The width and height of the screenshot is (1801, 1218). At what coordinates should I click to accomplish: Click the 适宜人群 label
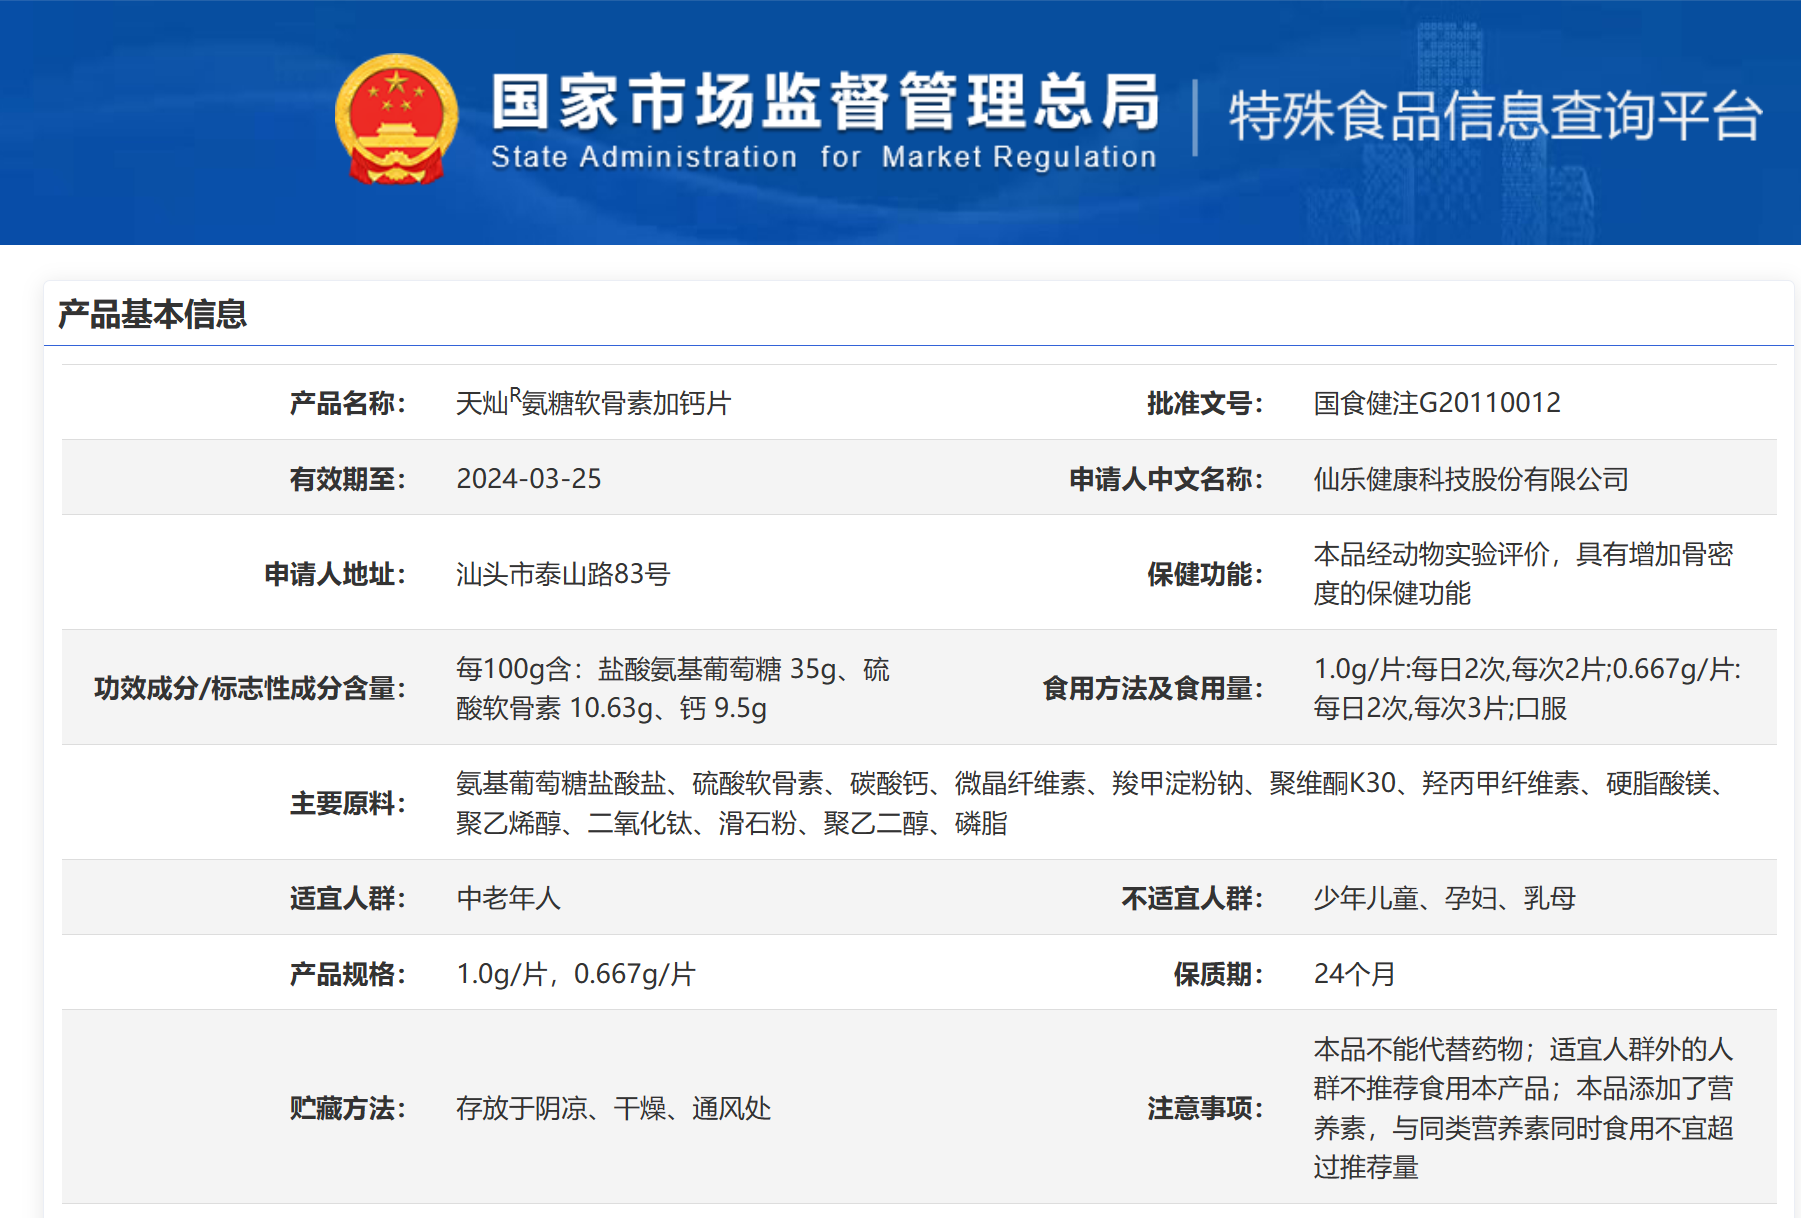[x=347, y=898]
